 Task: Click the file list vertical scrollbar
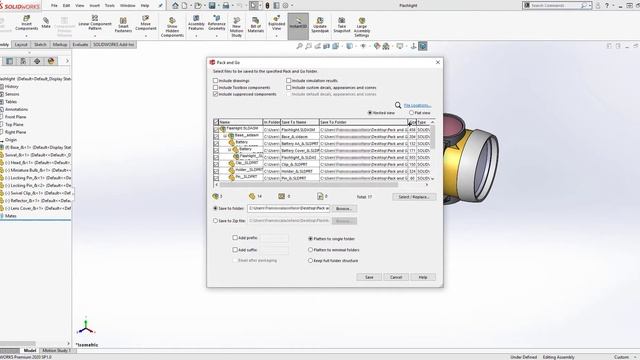pyautogui.click(x=433, y=137)
